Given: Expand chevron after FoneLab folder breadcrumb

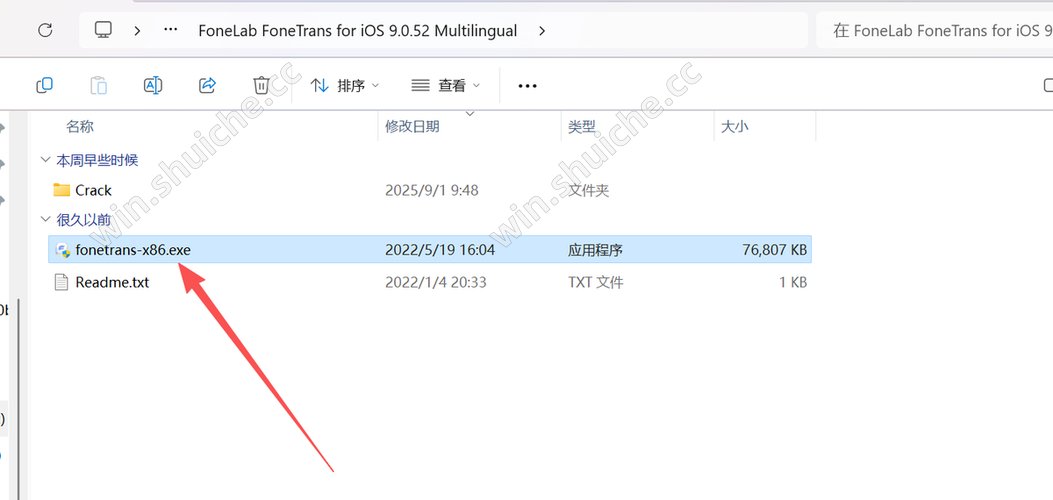Looking at the screenshot, I should pyautogui.click(x=543, y=30).
